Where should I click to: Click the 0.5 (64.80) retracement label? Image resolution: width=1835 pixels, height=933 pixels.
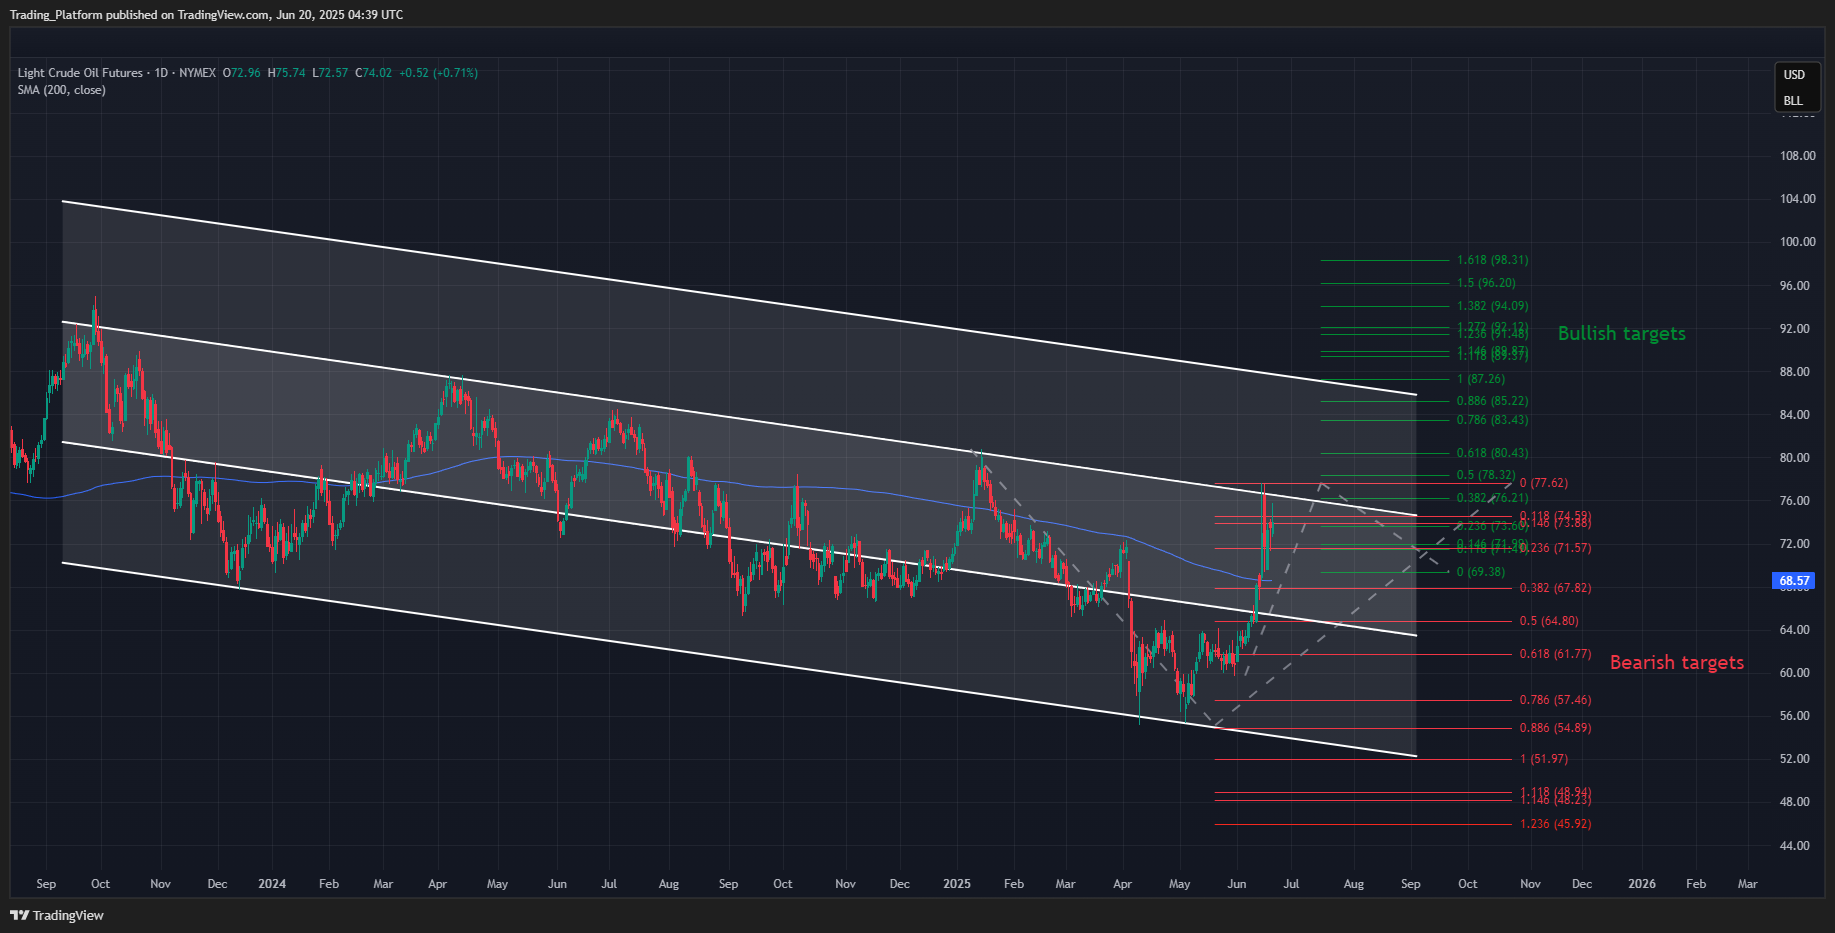[1549, 621]
